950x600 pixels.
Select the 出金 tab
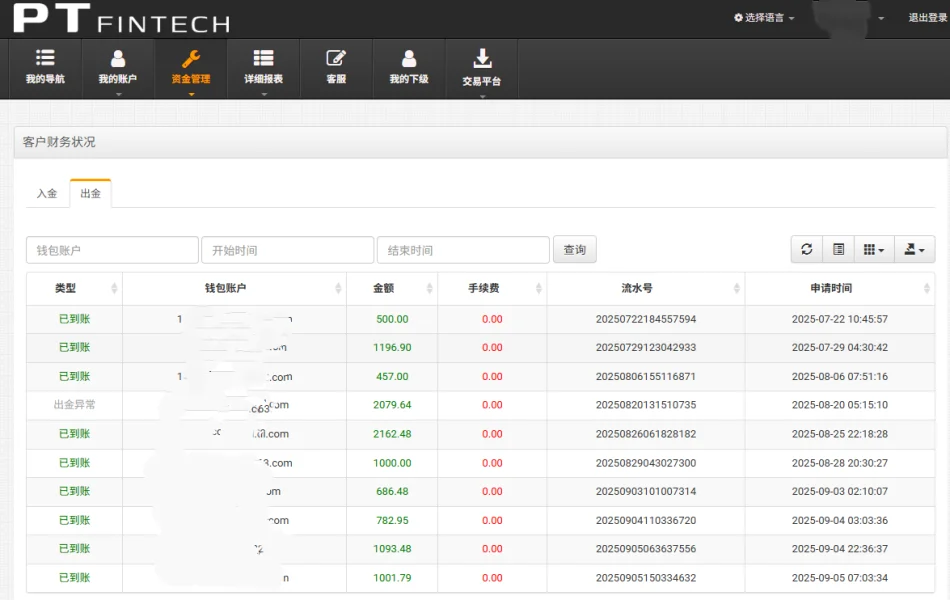tap(90, 193)
